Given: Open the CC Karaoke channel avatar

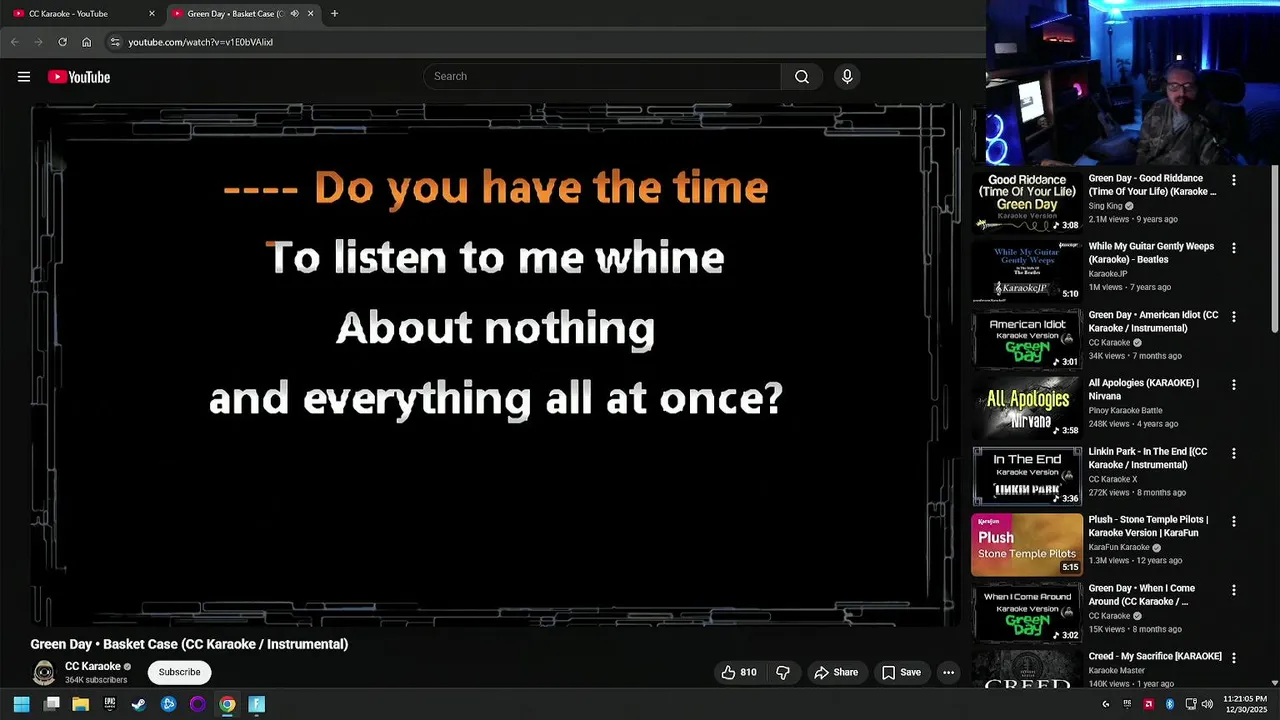Looking at the screenshot, I should (44, 673).
